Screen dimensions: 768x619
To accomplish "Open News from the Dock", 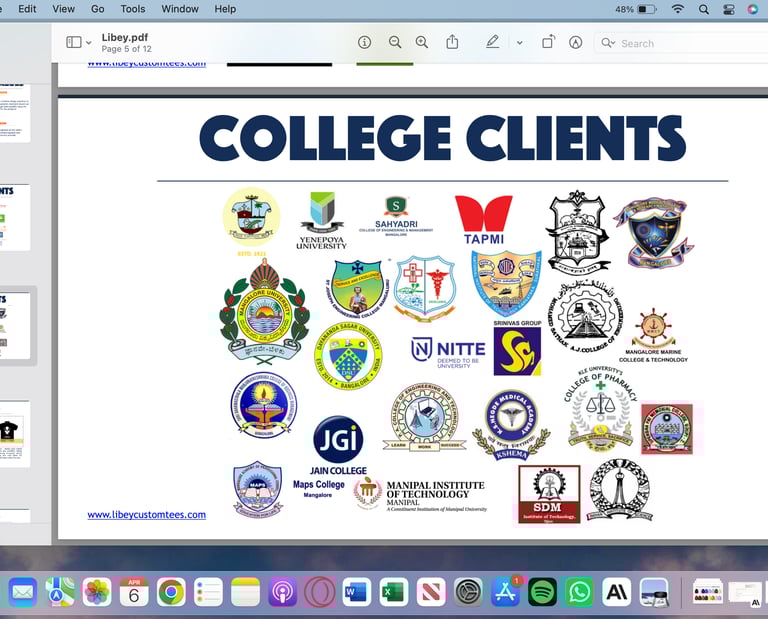I will click(431, 592).
